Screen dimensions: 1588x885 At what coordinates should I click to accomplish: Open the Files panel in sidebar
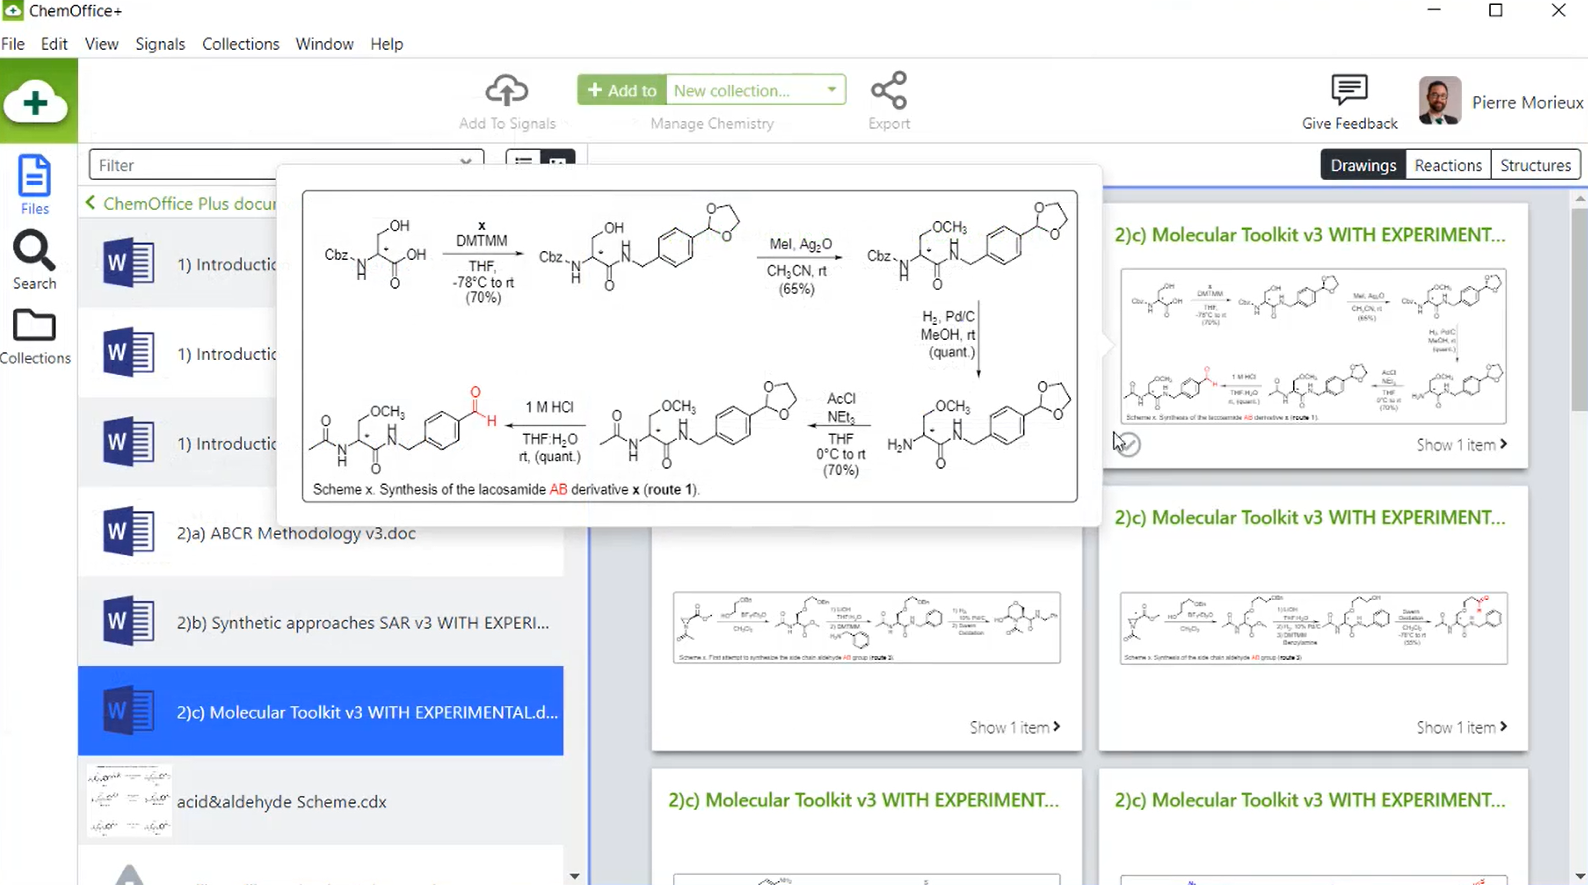pyautogui.click(x=34, y=185)
